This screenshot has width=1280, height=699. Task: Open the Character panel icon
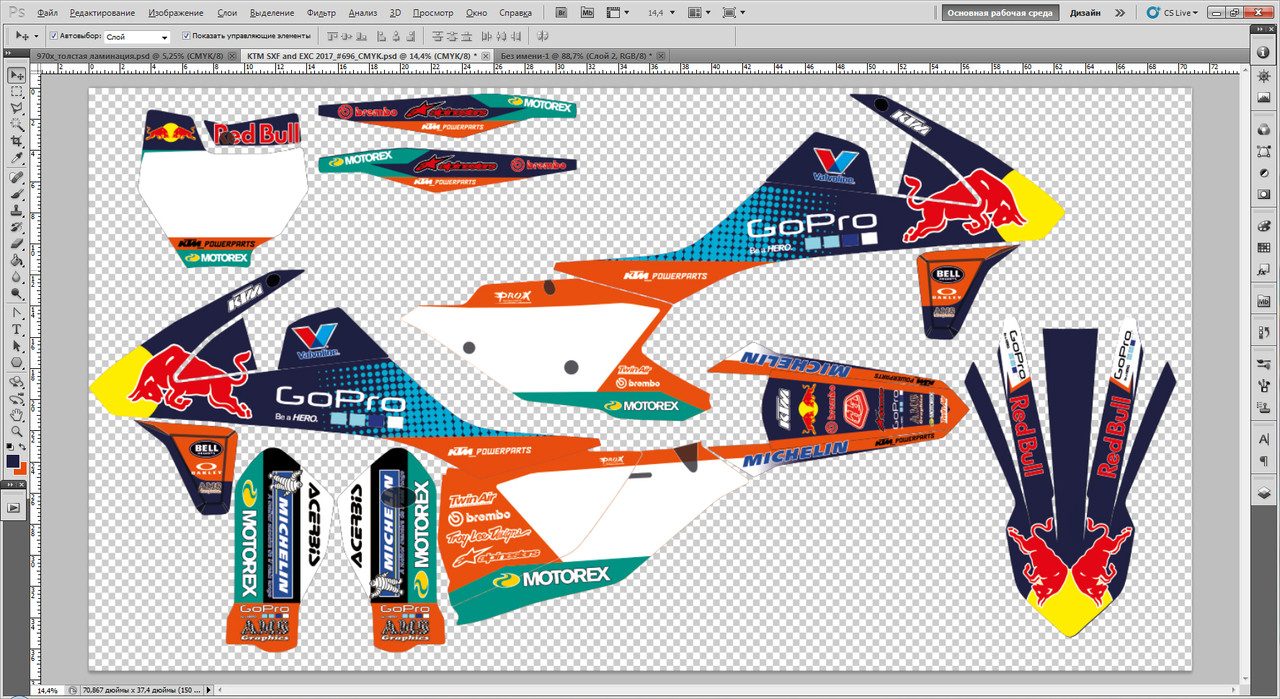[x=1263, y=439]
